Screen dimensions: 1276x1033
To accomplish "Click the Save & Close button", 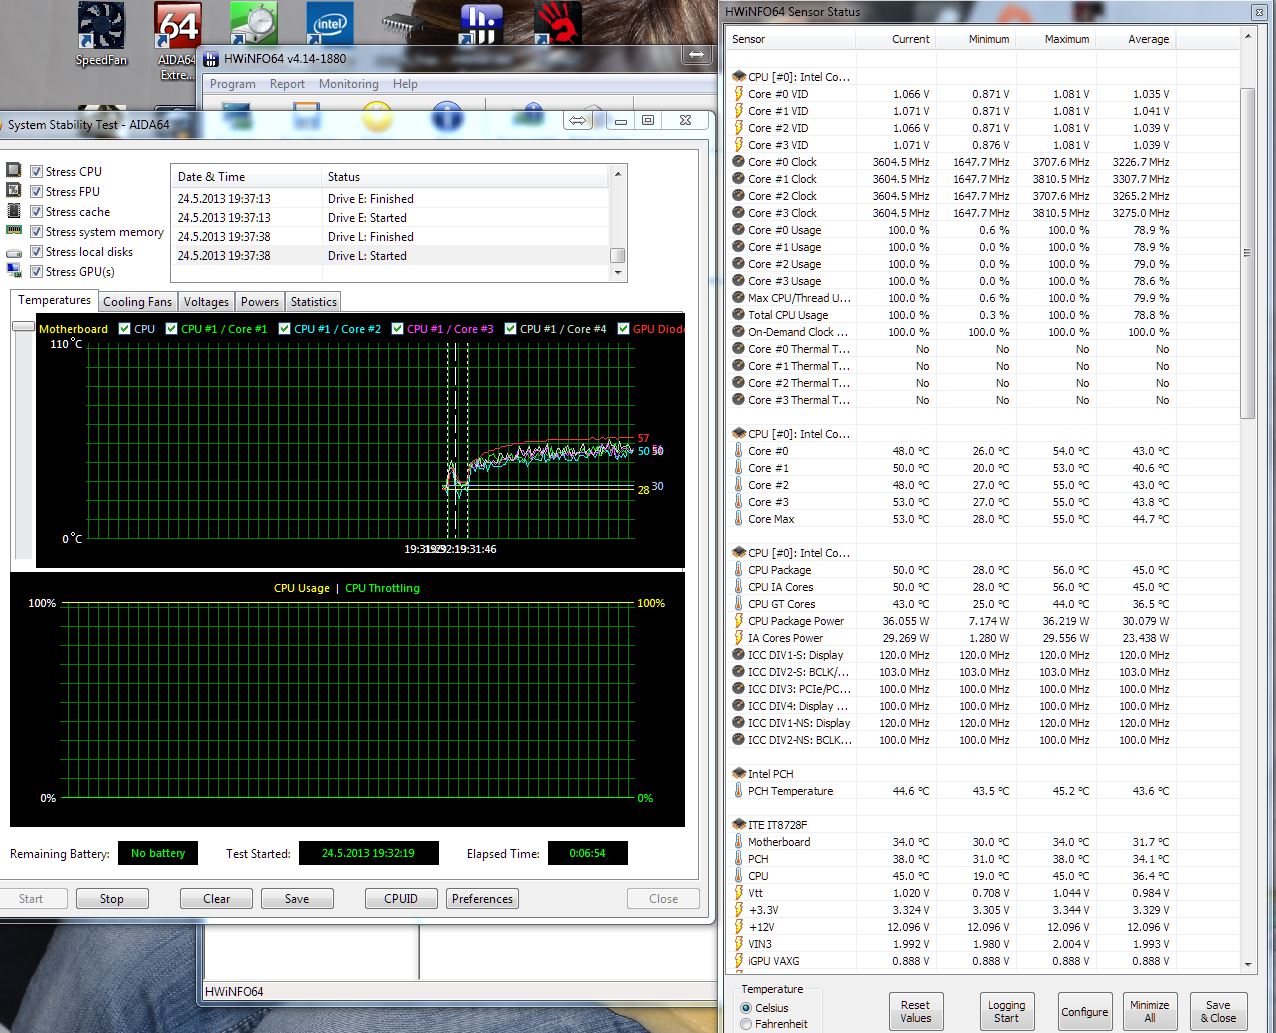I will pos(1217,1012).
